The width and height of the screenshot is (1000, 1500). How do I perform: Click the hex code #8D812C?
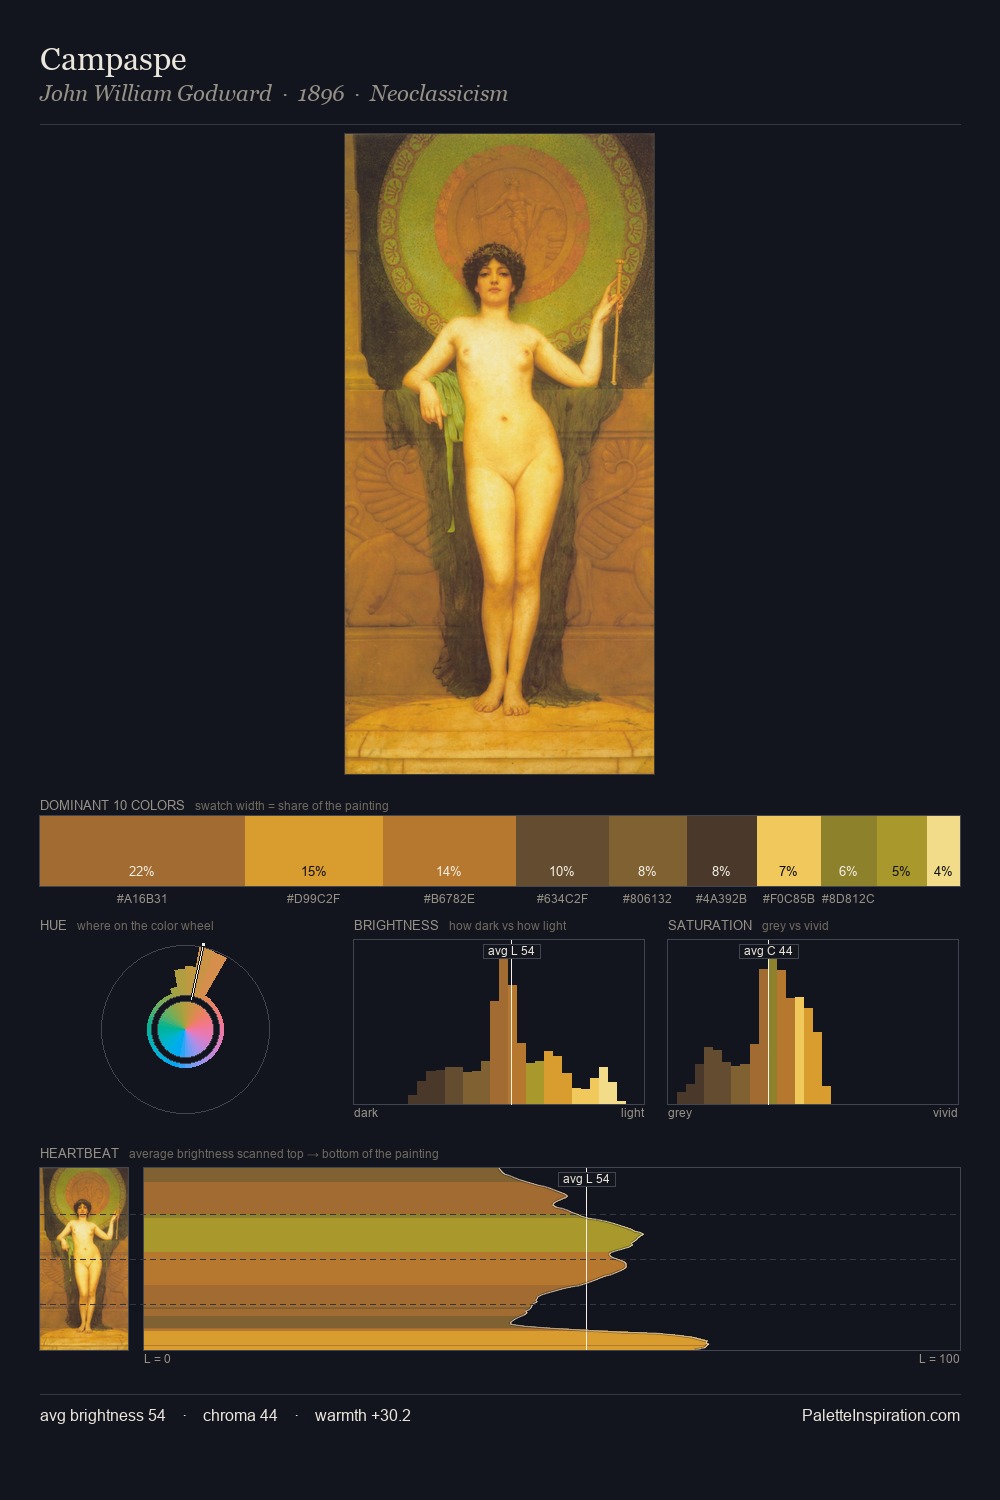pyautogui.click(x=848, y=899)
